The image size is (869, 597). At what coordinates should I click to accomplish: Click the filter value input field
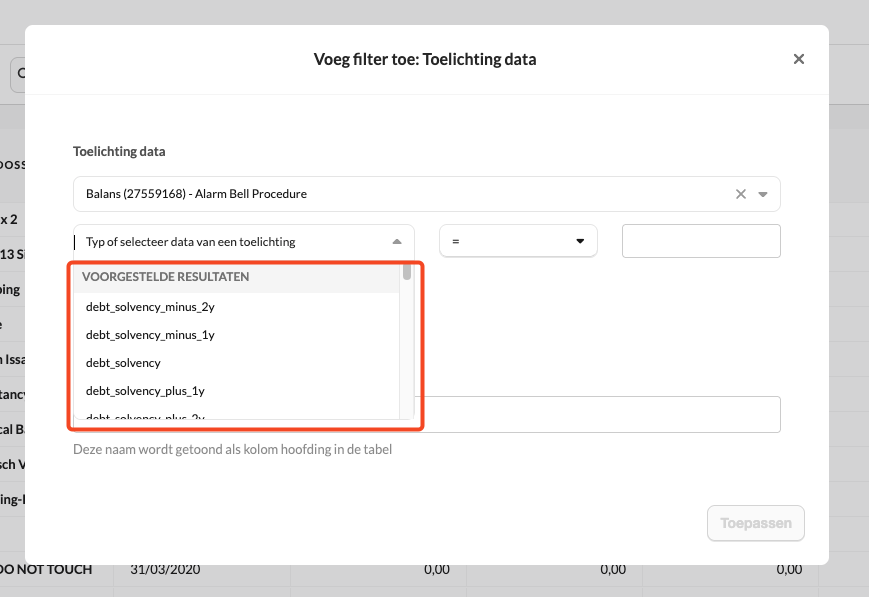pyautogui.click(x=701, y=241)
